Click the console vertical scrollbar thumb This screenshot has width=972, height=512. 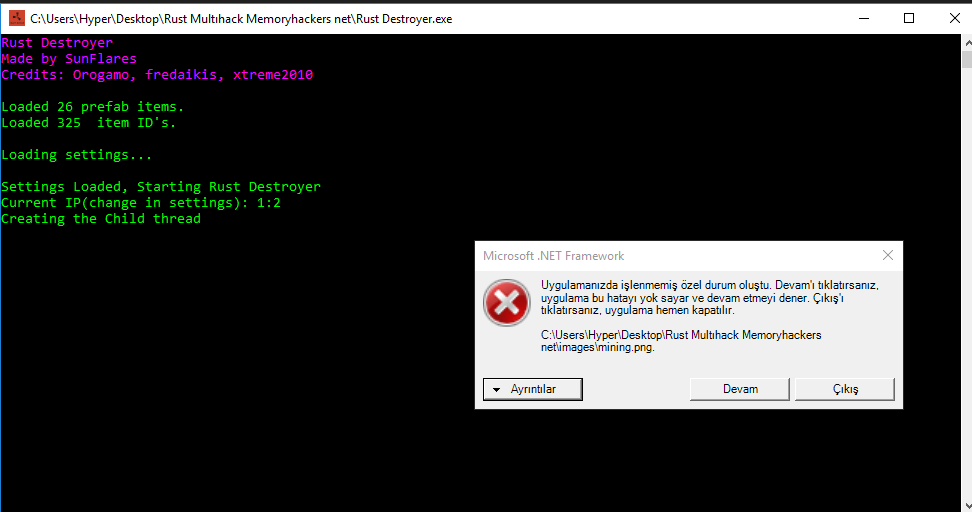[x=967, y=60]
